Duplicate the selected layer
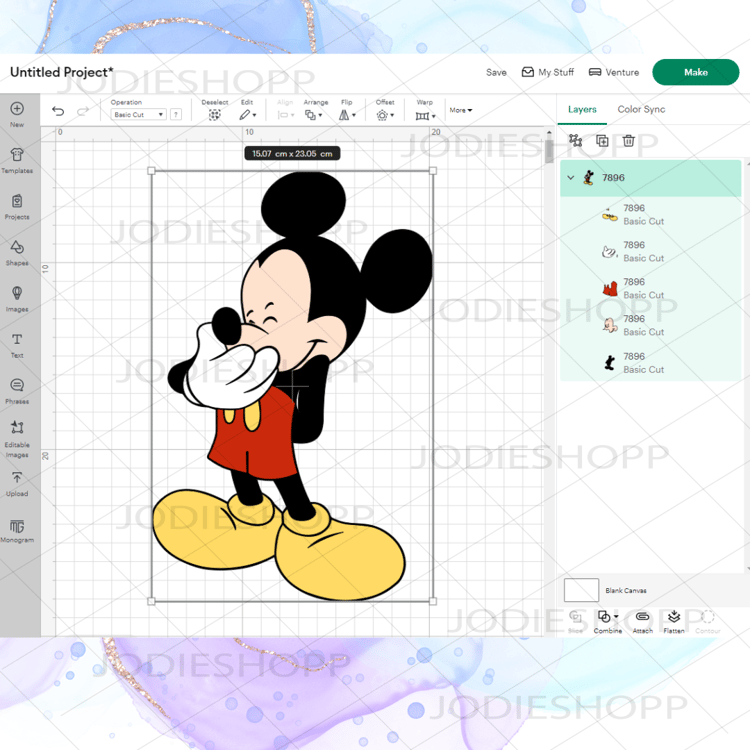The height and width of the screenshot is (750, 750). pyautogui.click(x=602, y=141)
